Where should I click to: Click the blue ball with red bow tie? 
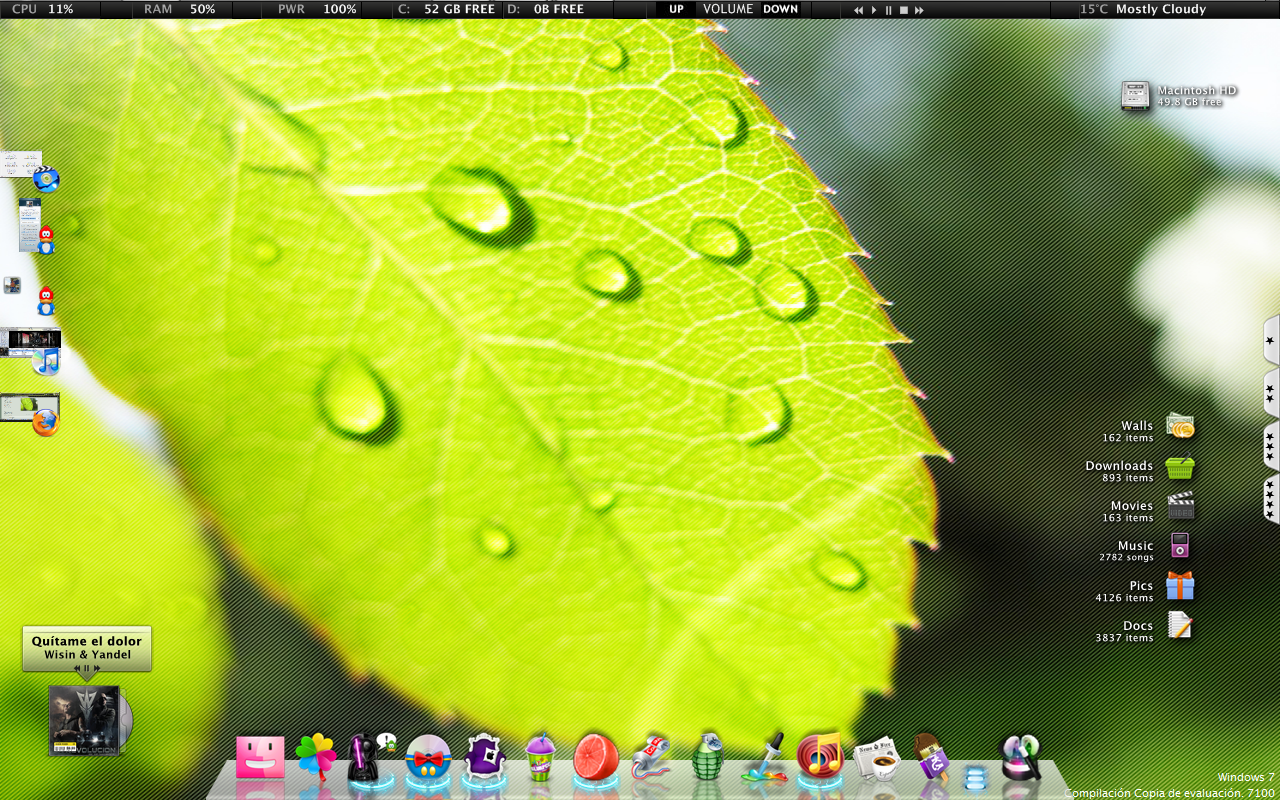(429, 758)
